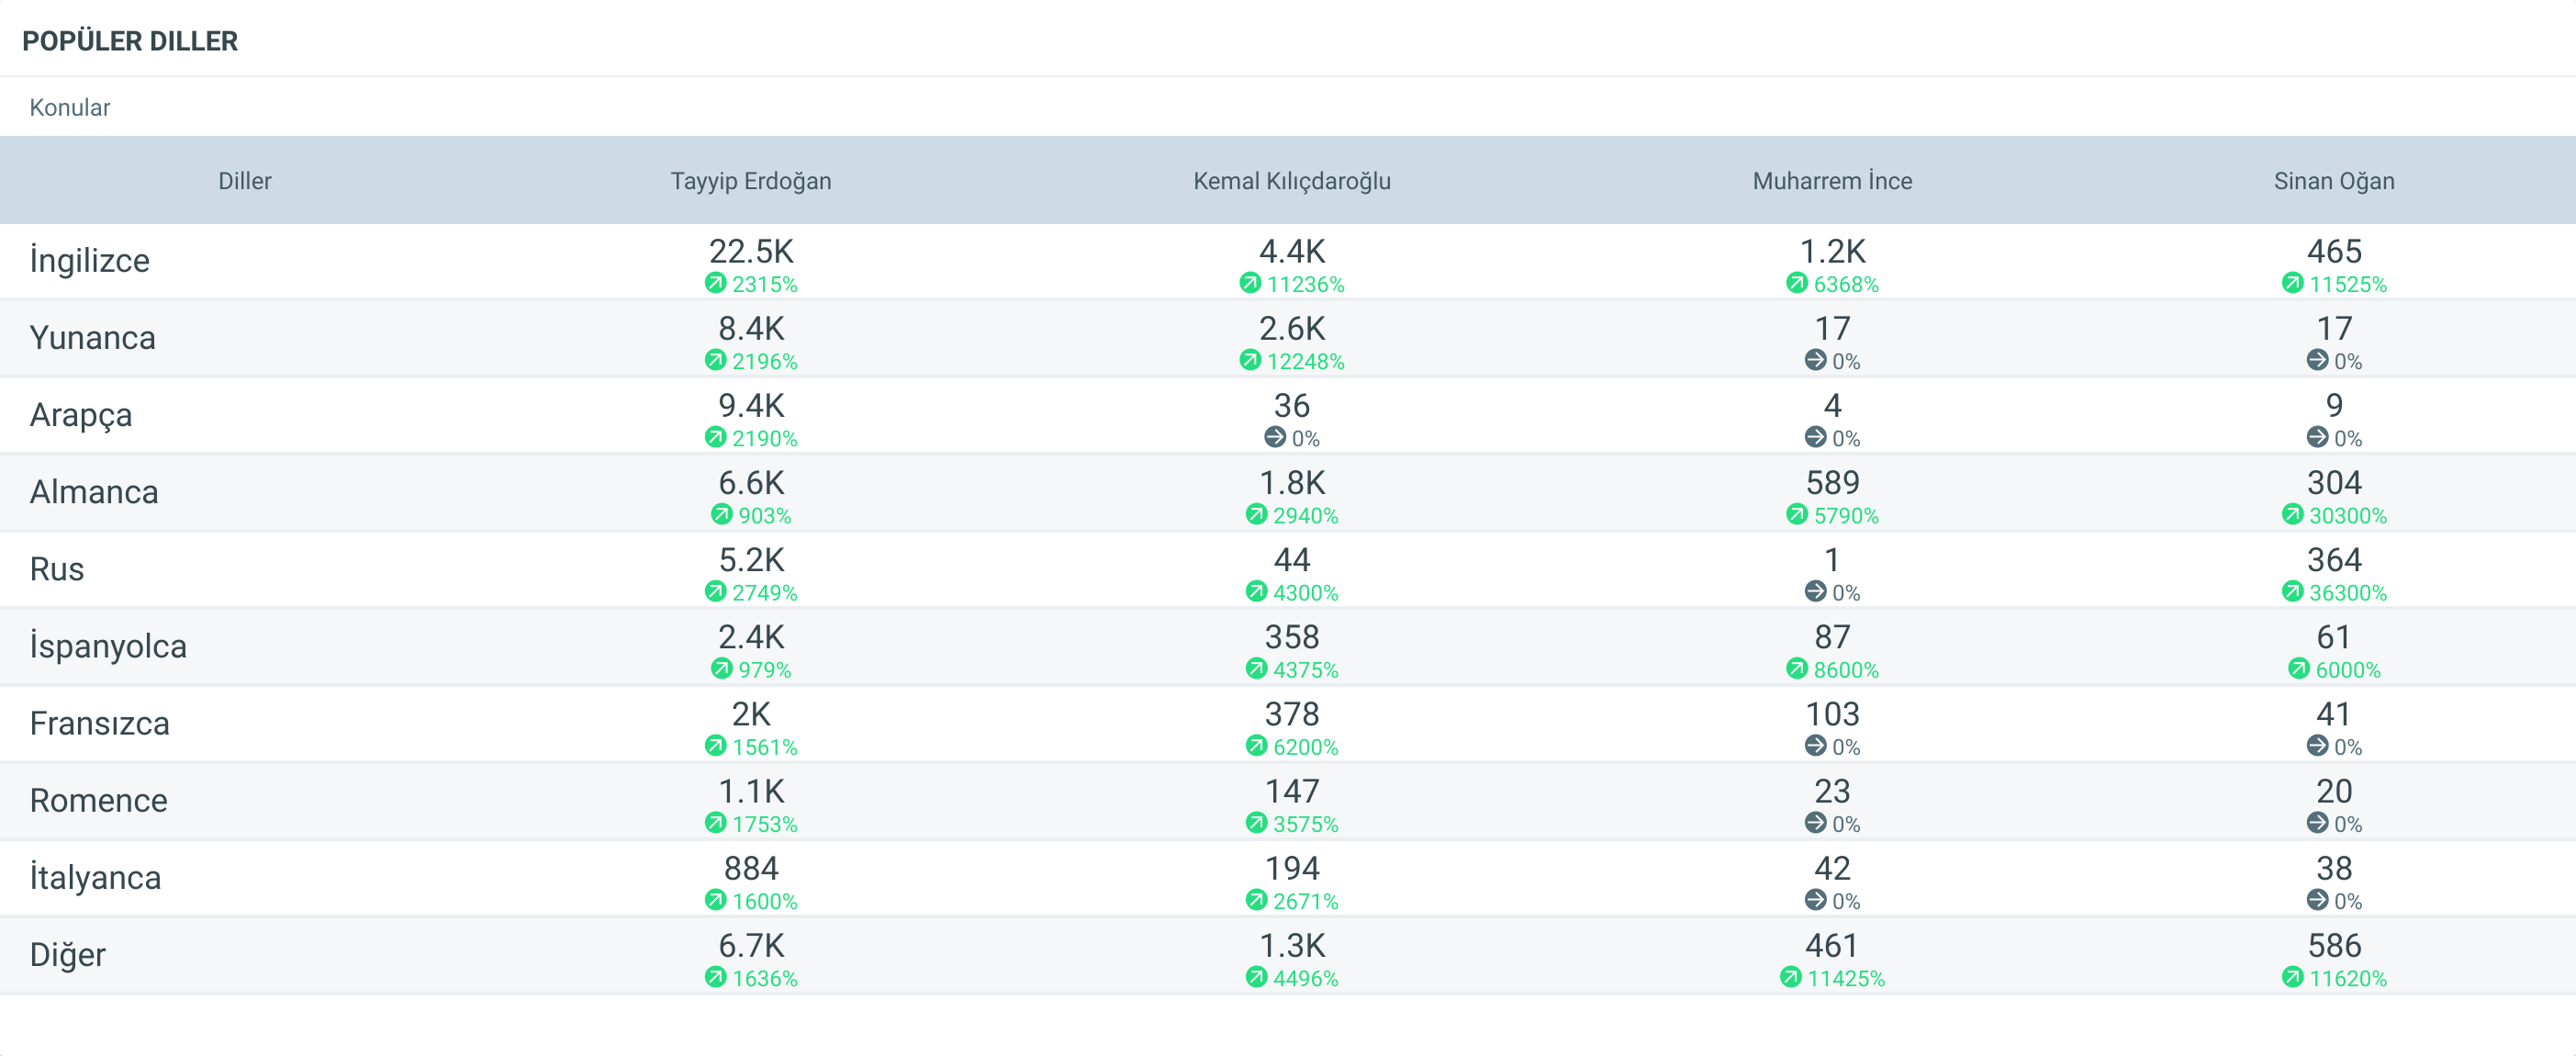
Task: Select the 'Almanca' row label
Action: [x=94, y=492]
